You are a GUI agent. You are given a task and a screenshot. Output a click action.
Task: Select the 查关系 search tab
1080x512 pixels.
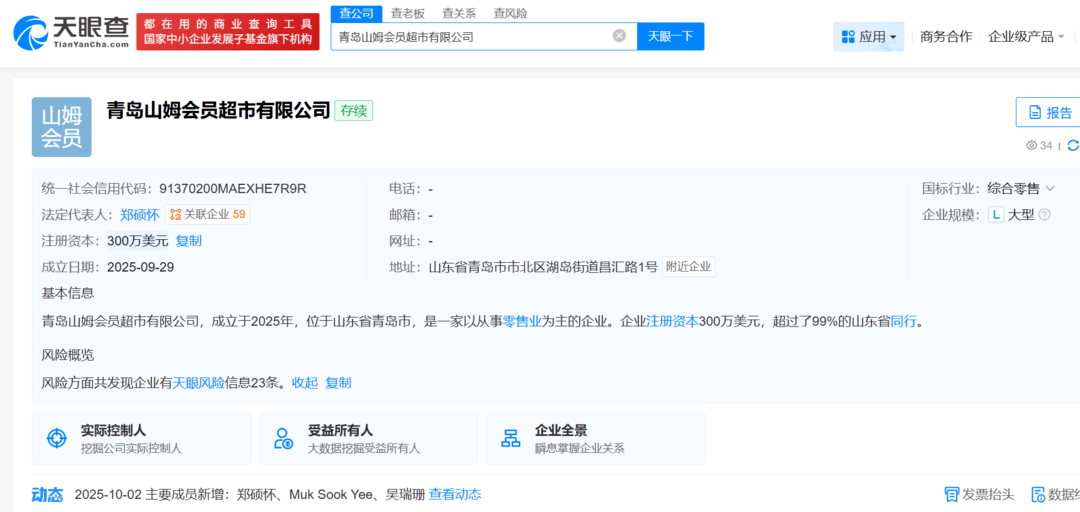[x=459, y=13]
